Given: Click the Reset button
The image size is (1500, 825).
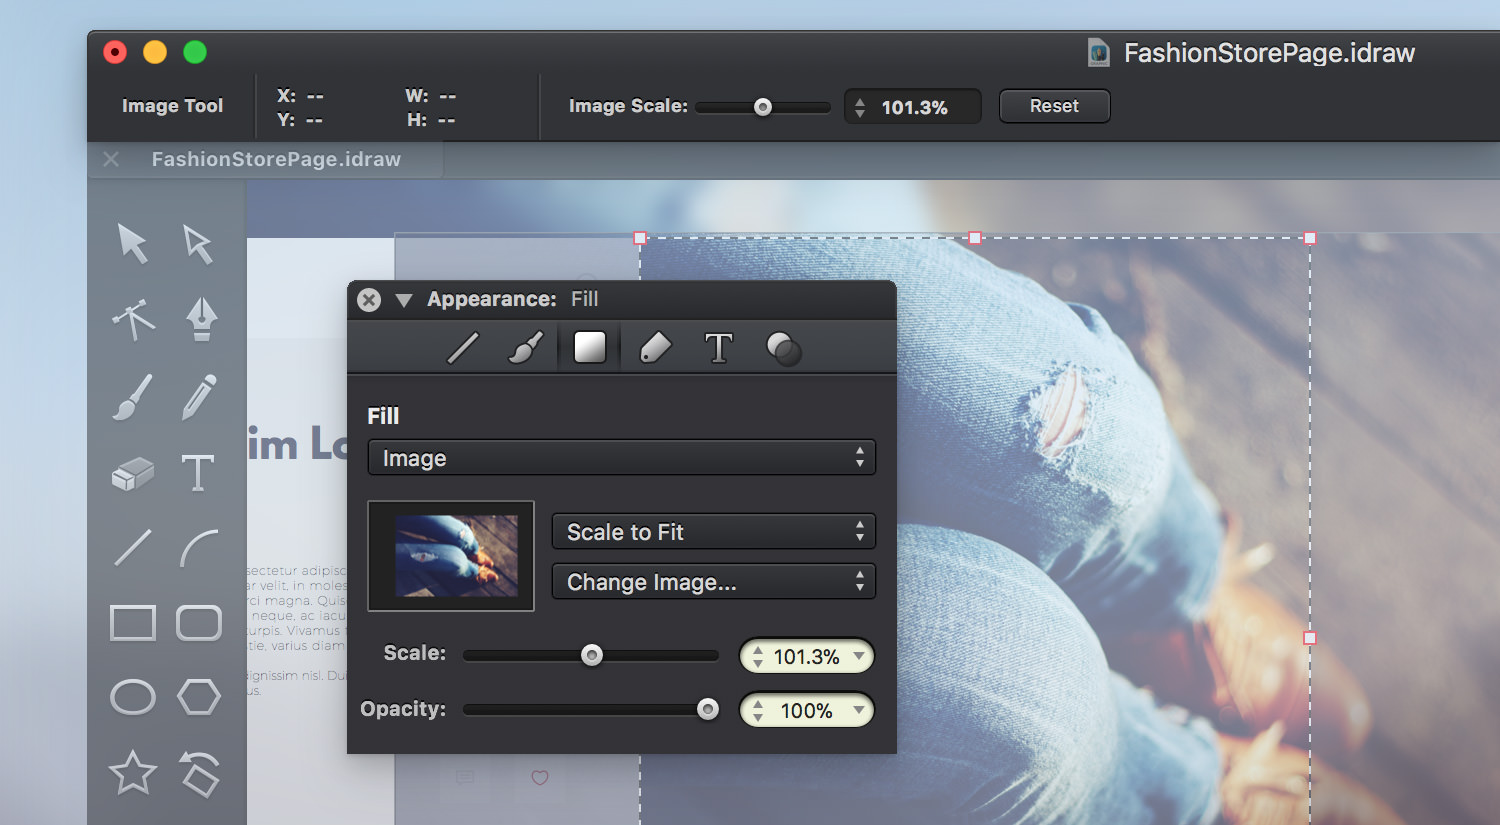Looking at the screenshot, I should [1054, 106].
